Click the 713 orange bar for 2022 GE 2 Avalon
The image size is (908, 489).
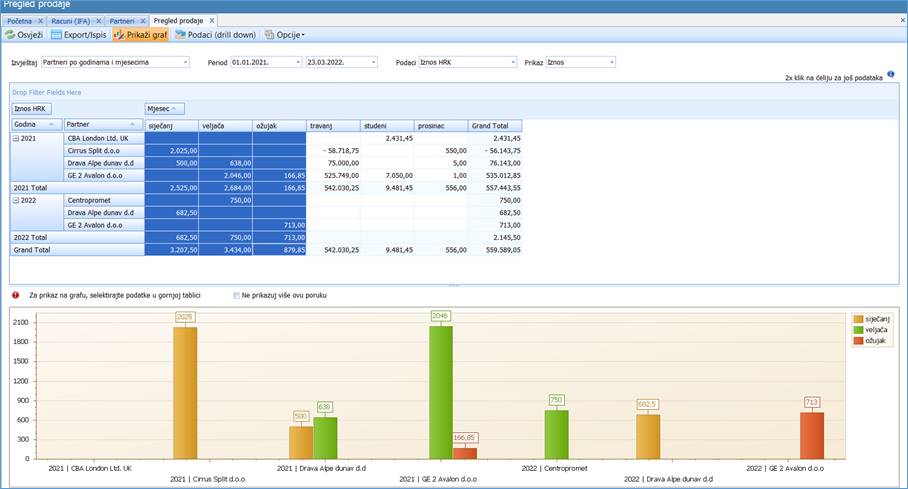click(x=812, y=436)
